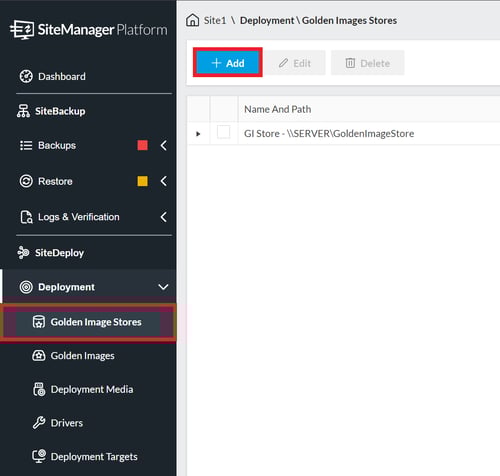Click the red Backups status square
The width and height of the screenshot is (500, 476).
click(143, 145)
